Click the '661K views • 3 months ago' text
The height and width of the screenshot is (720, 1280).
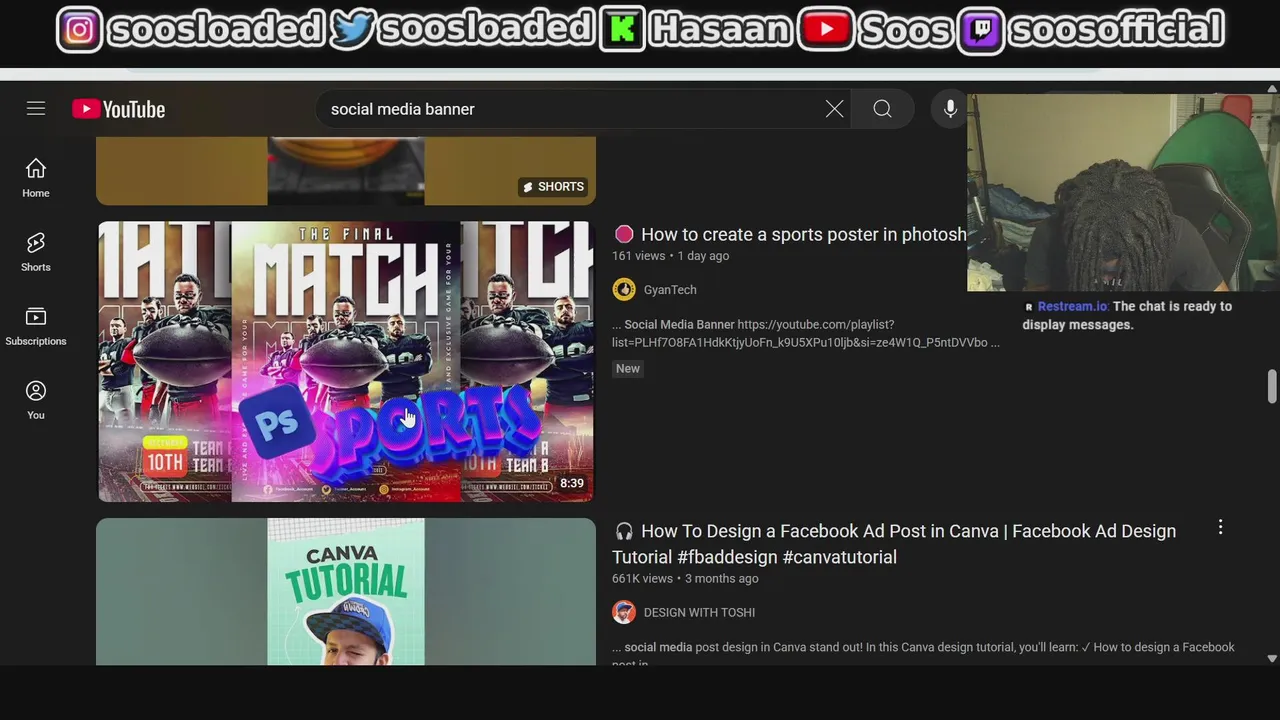(685, 579)
